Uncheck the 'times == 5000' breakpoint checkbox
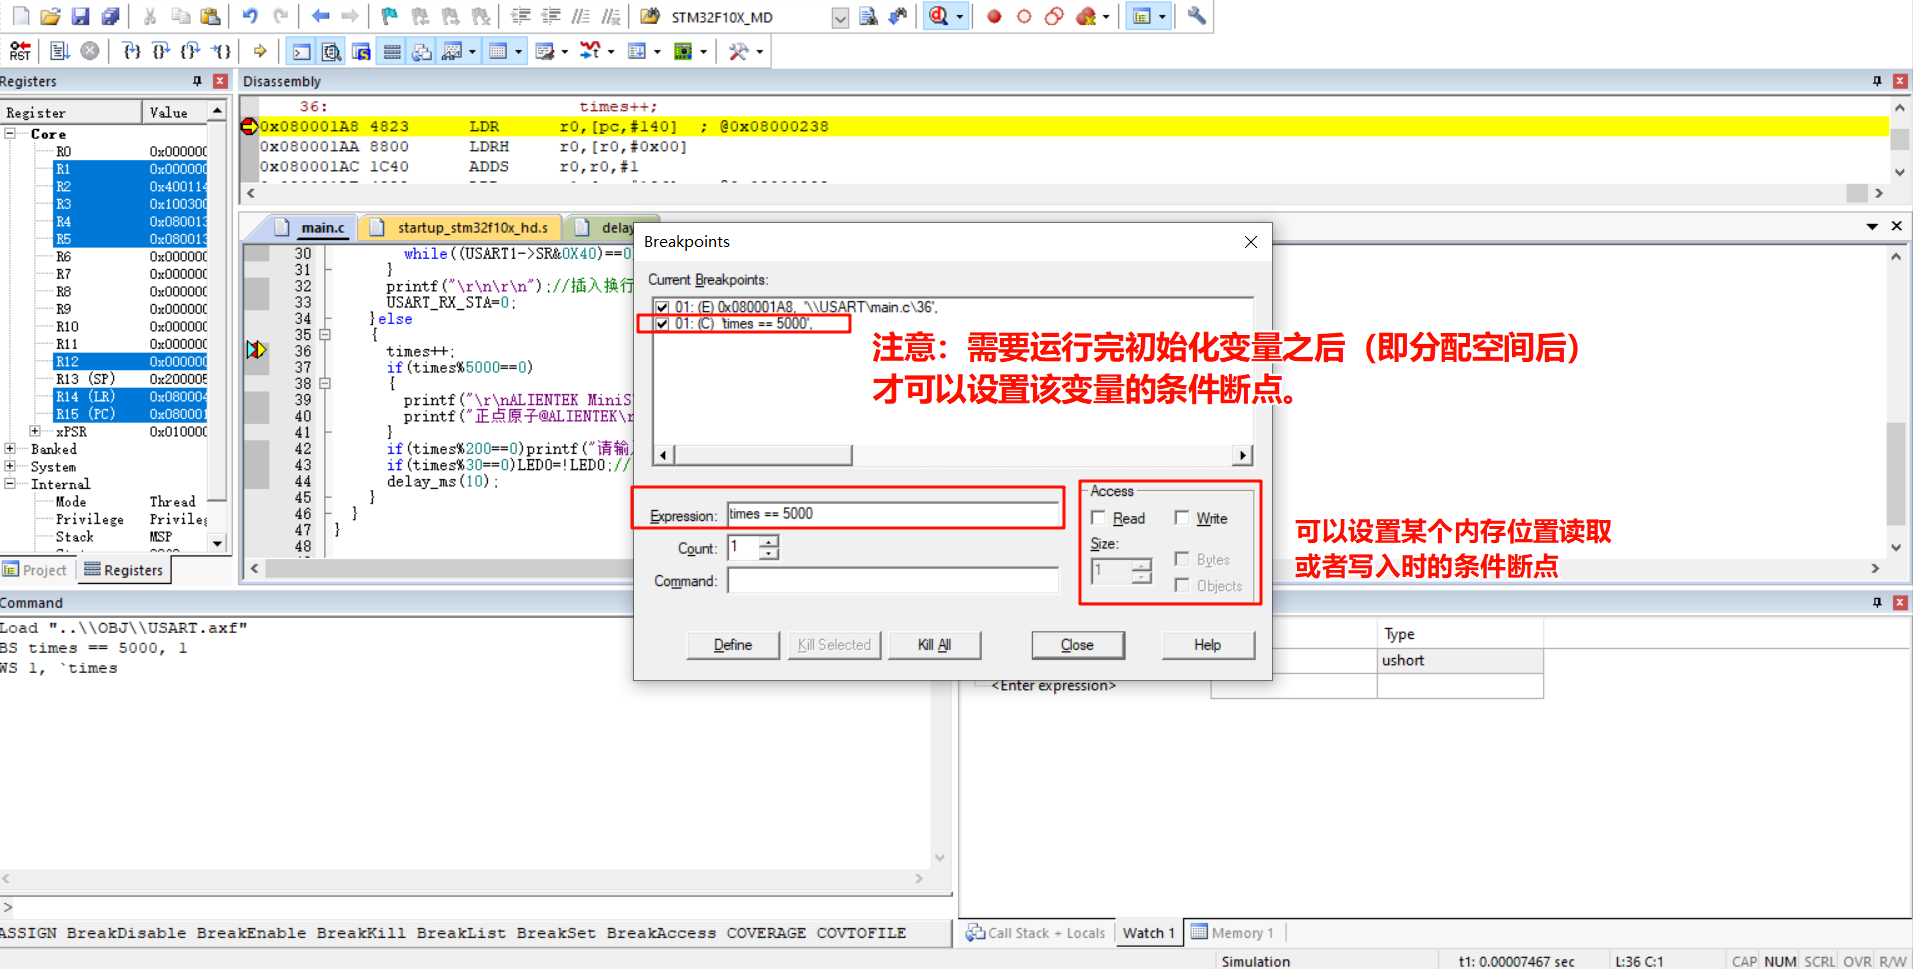1913x969 pixels. point(662,324)
